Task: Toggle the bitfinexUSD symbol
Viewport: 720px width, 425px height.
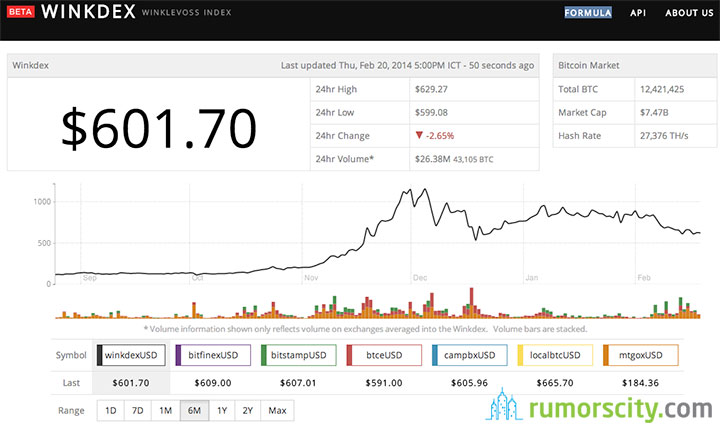Action: coord(213,355)
